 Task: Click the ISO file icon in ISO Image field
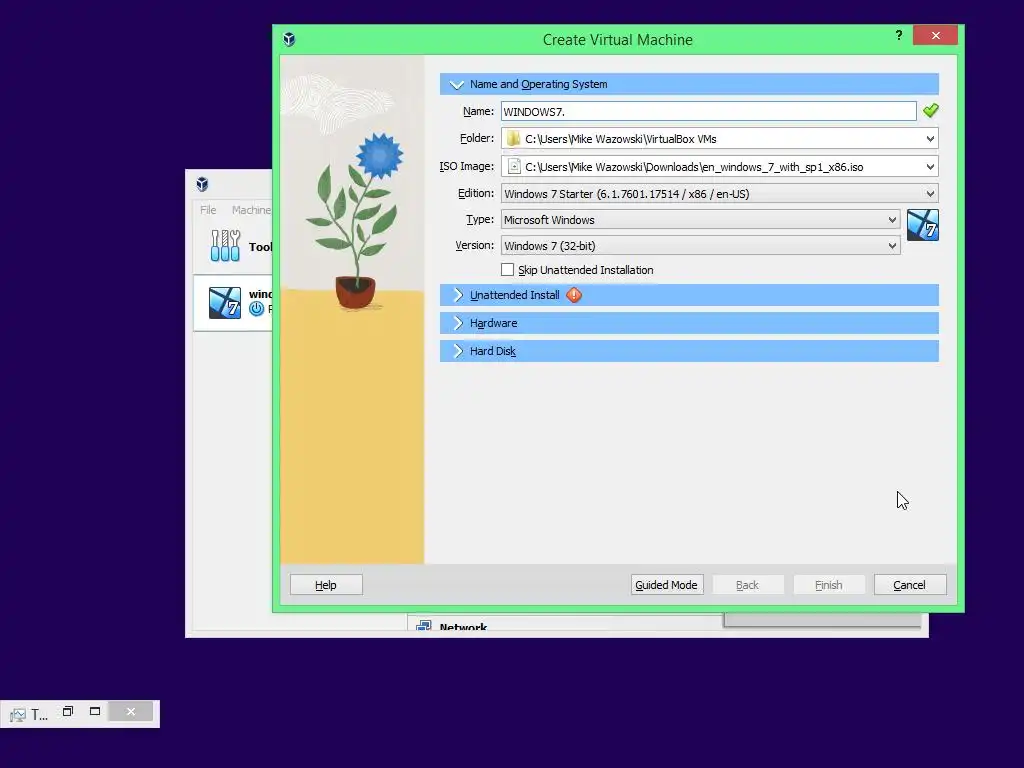(x=514, y=167)
